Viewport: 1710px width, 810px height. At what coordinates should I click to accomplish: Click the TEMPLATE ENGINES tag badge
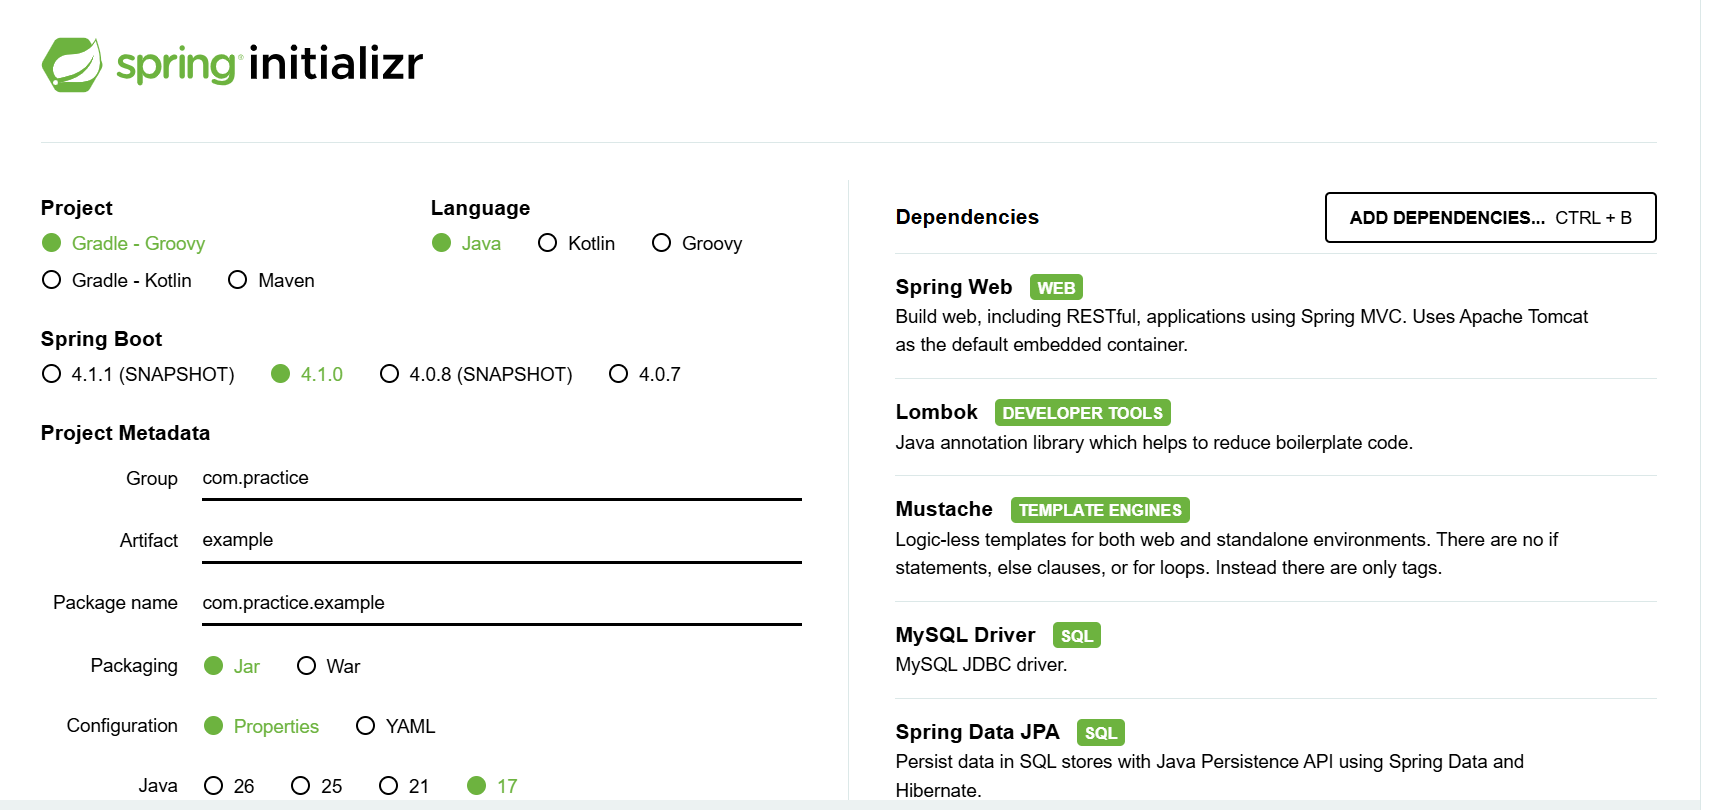(x=1100, y=510)
